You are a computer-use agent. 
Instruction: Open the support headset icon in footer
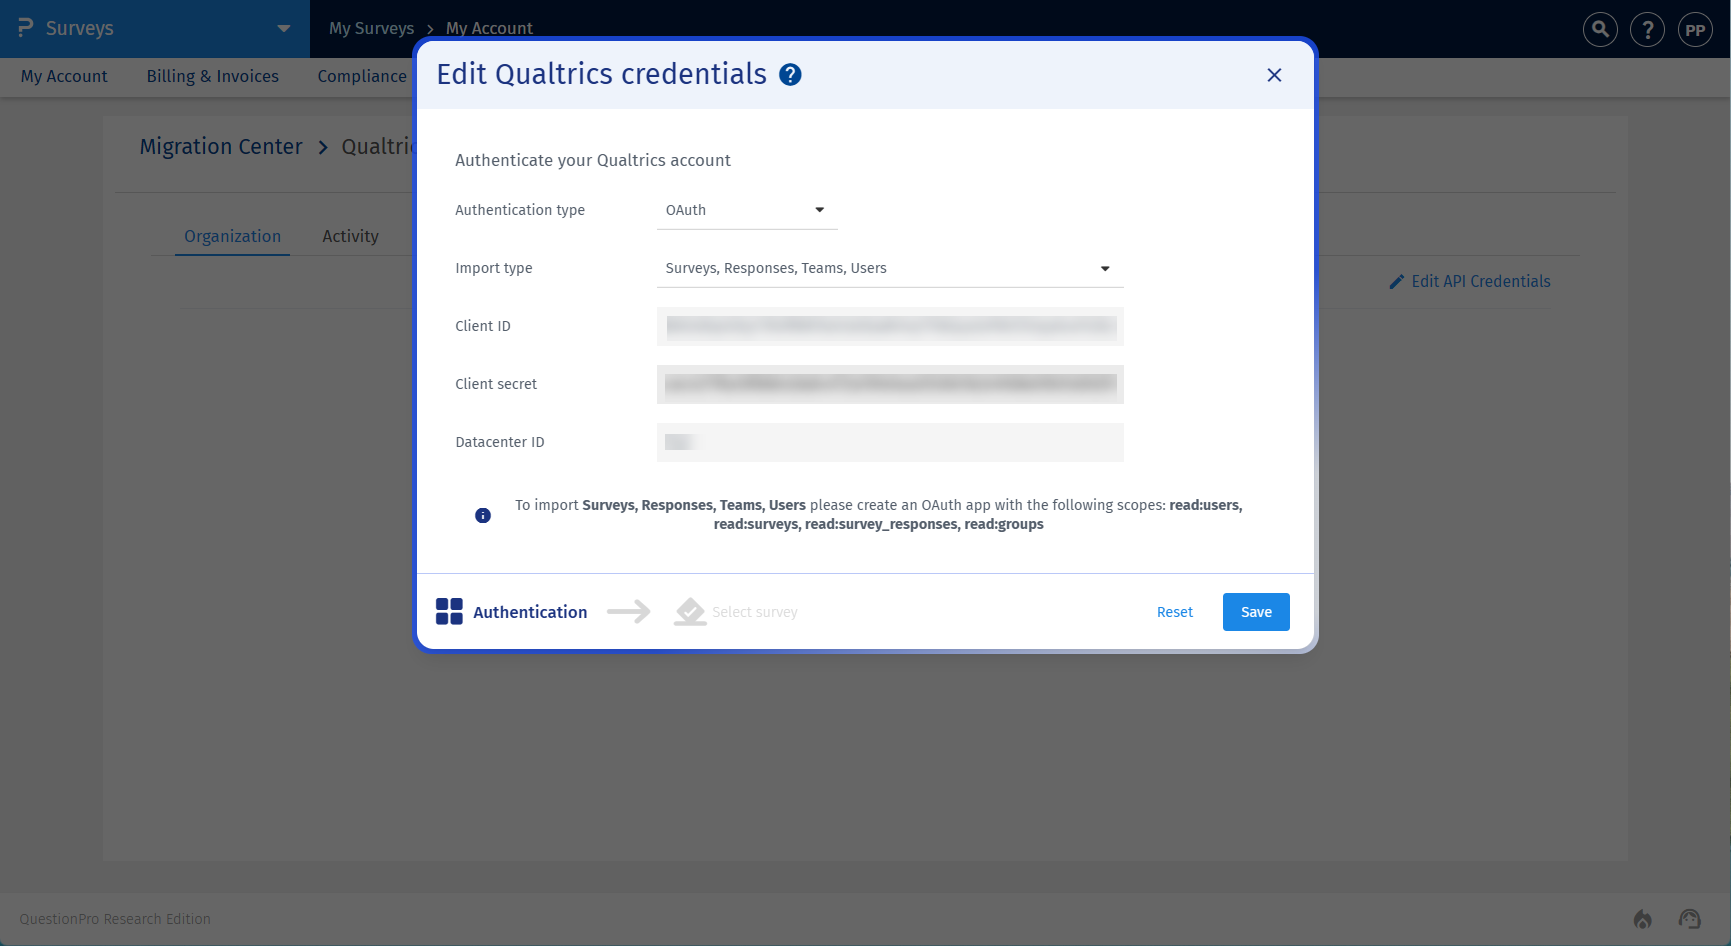[1690, 919]
